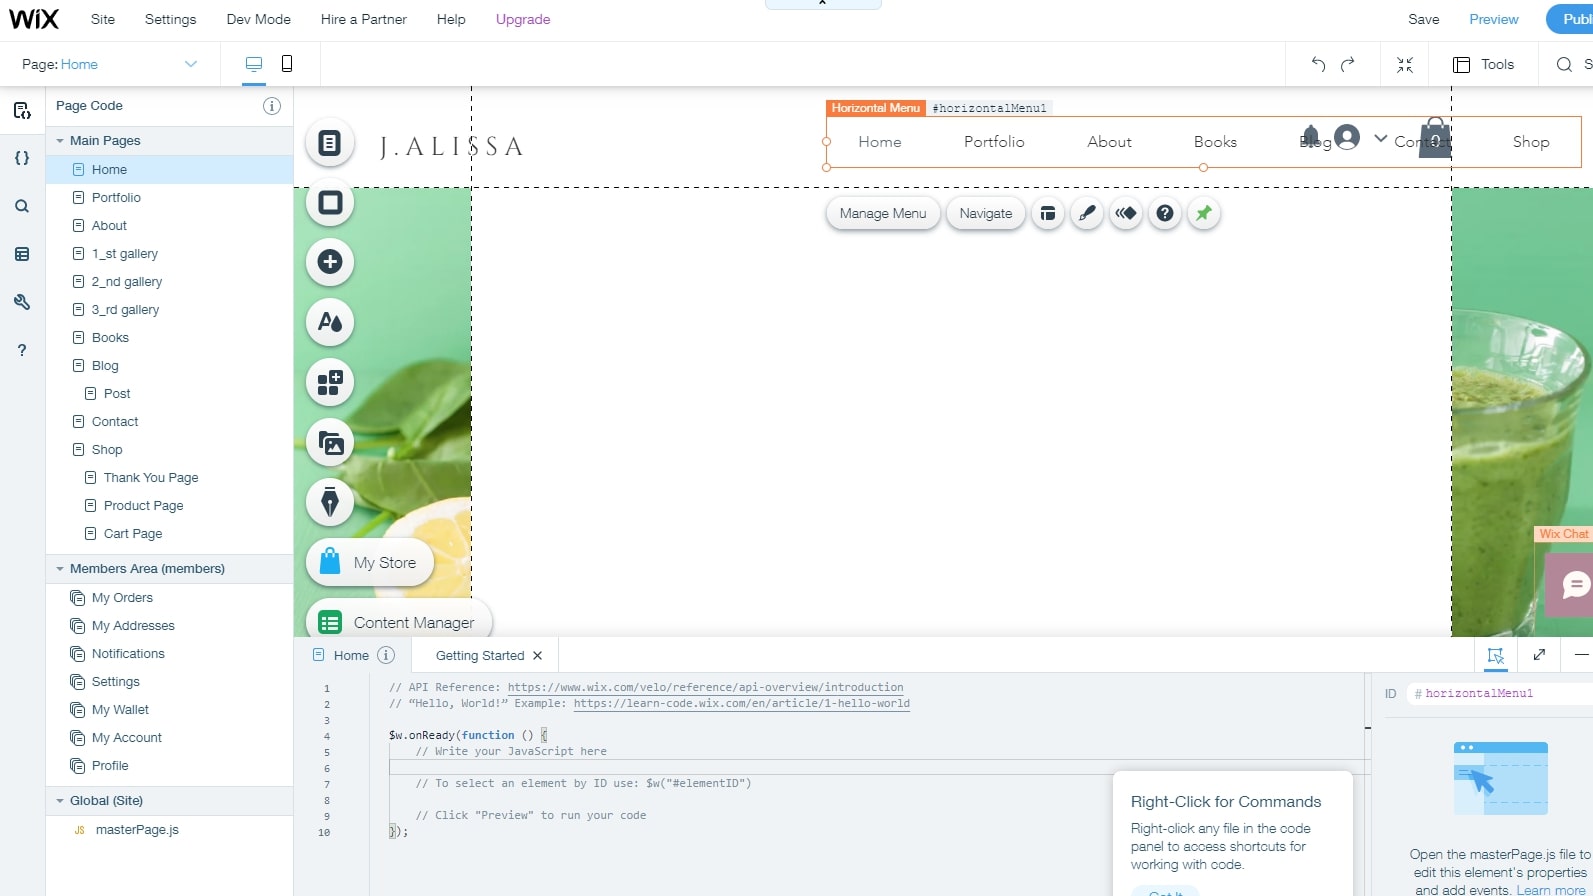The height and width of the screenshot is (896, 1593).
Task: Open the Dev Mode menu
Action: (x=258, y=19)
